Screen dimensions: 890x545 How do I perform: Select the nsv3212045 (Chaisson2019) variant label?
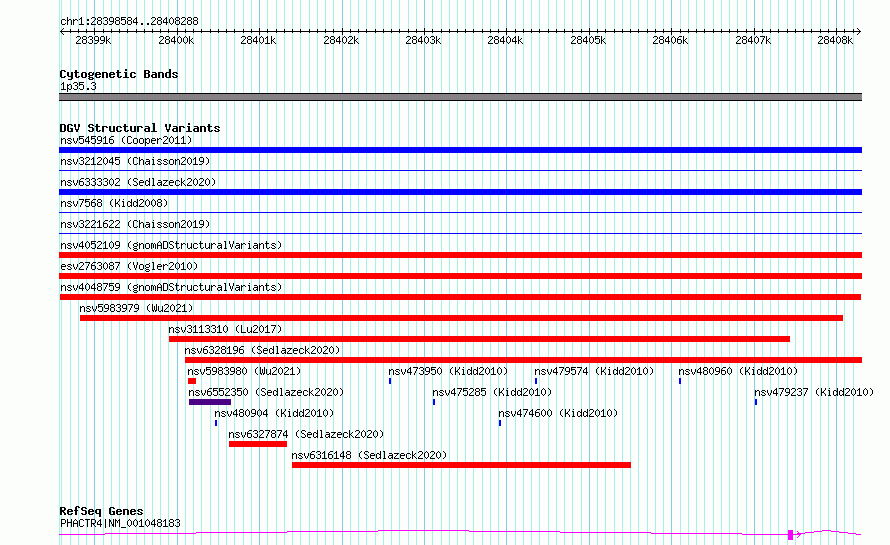pyautogui.click(x=135, y=161)
